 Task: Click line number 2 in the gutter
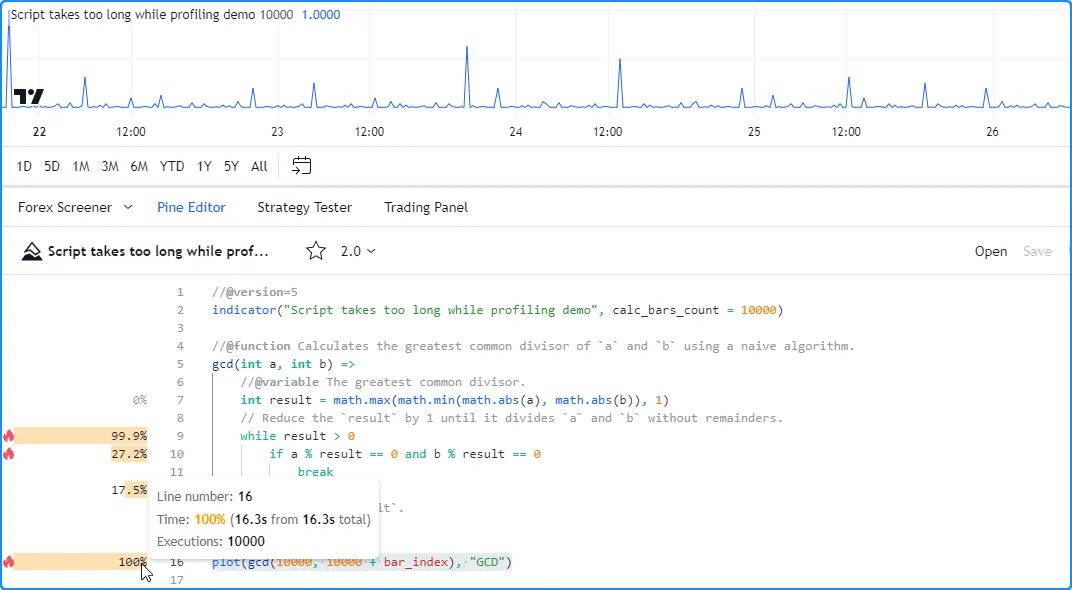tap(180, 310)
